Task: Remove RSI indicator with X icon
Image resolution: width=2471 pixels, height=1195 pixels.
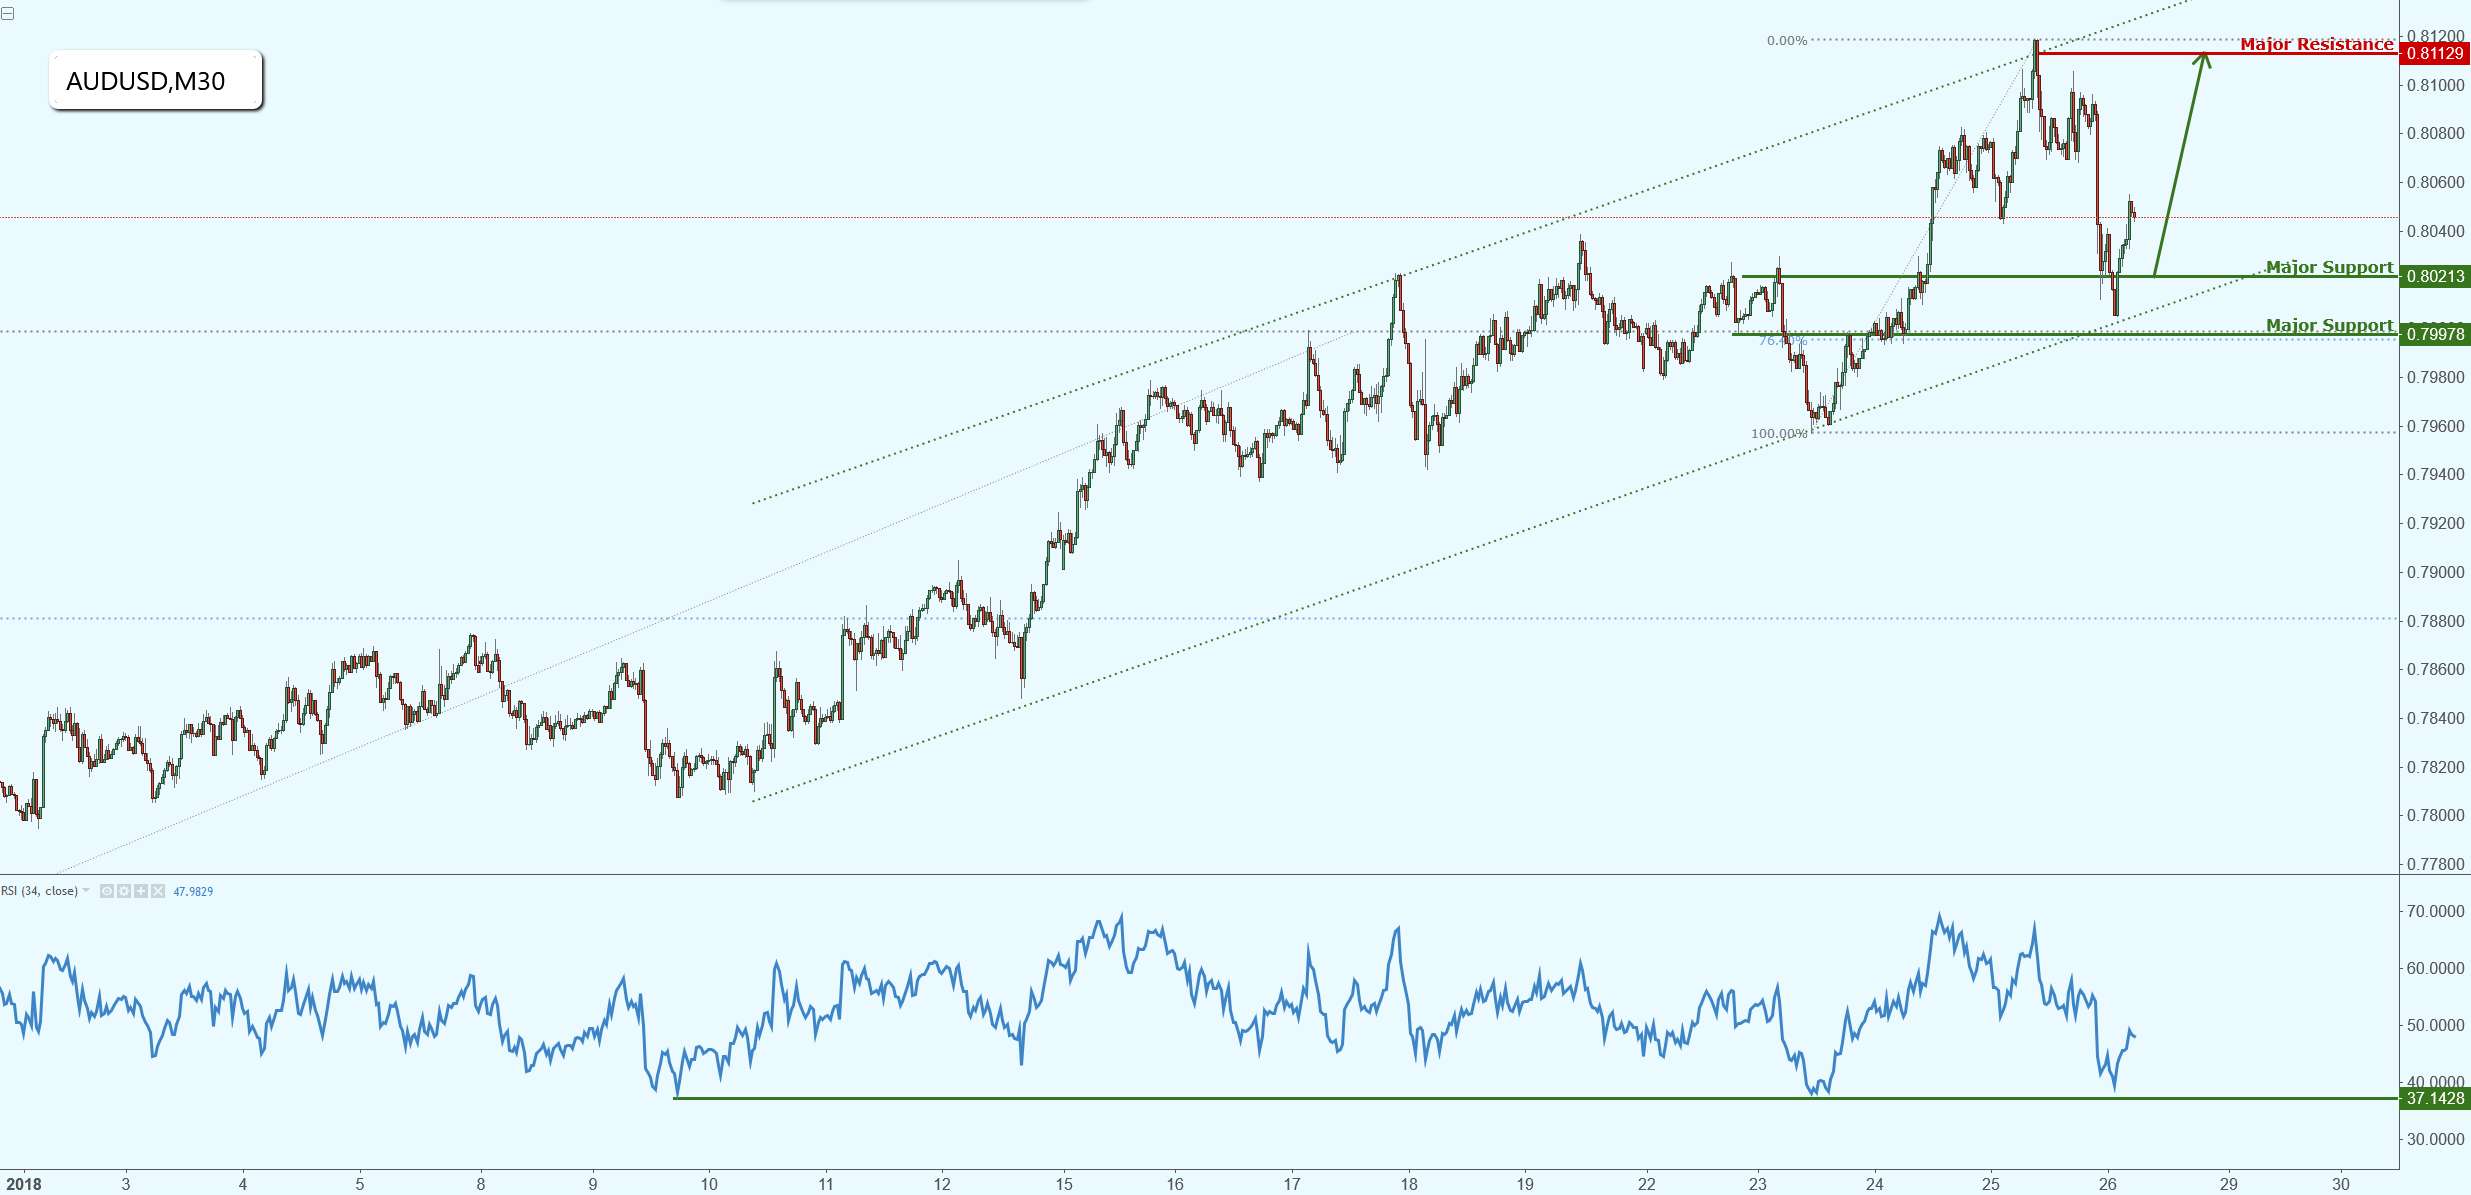Action: (158, 891)
